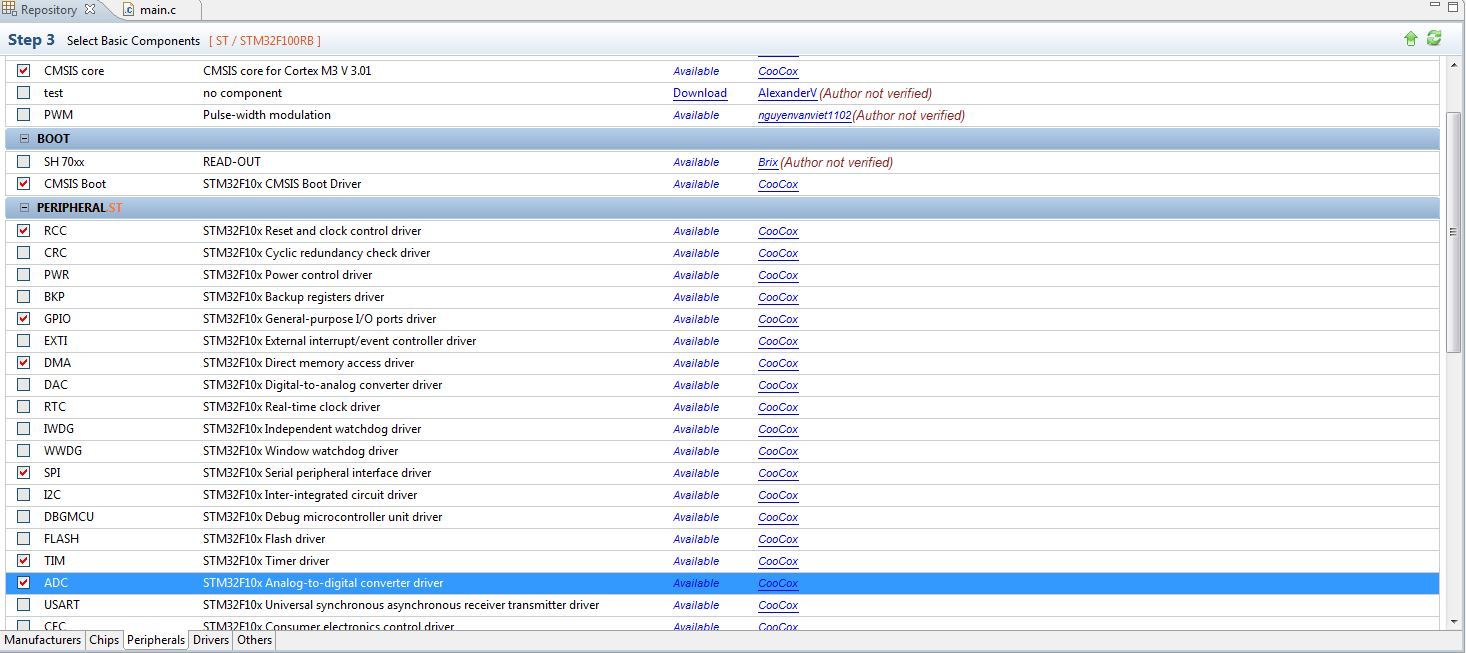Image resolution: width=1466 pixels, height=653 pixels.
Task: Uncheck the SPI driver checkbox
Action: click(24, 473)
